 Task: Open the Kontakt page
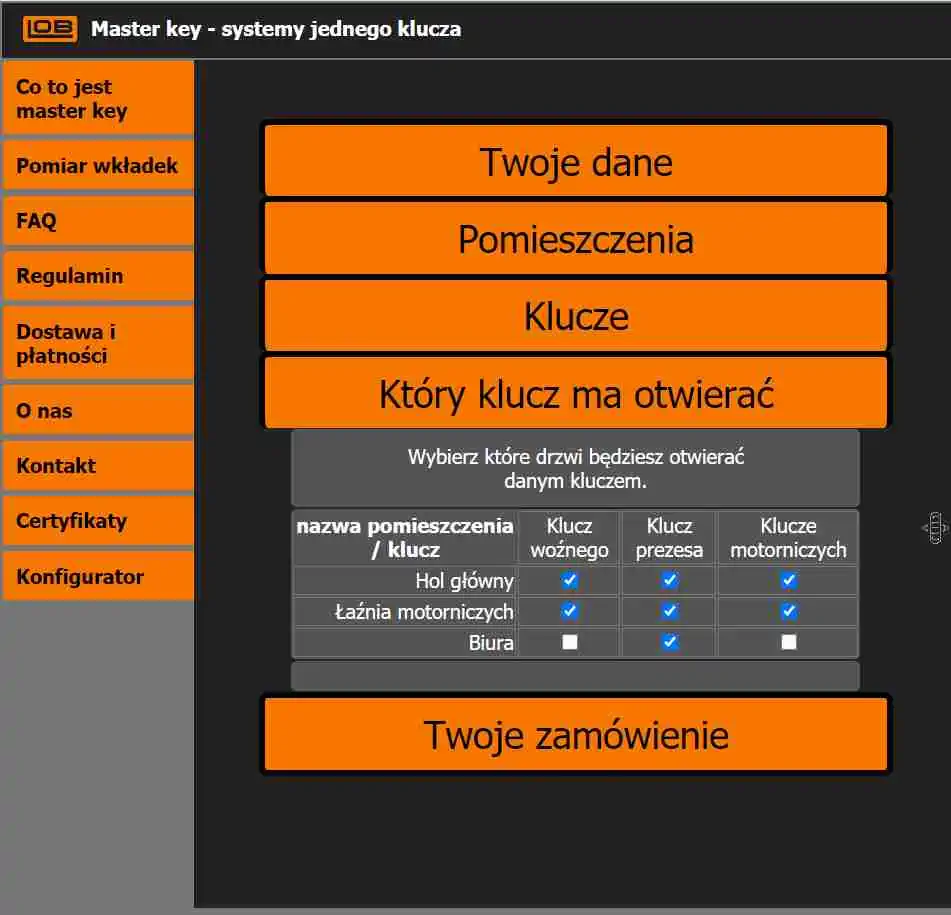[98, 465]
